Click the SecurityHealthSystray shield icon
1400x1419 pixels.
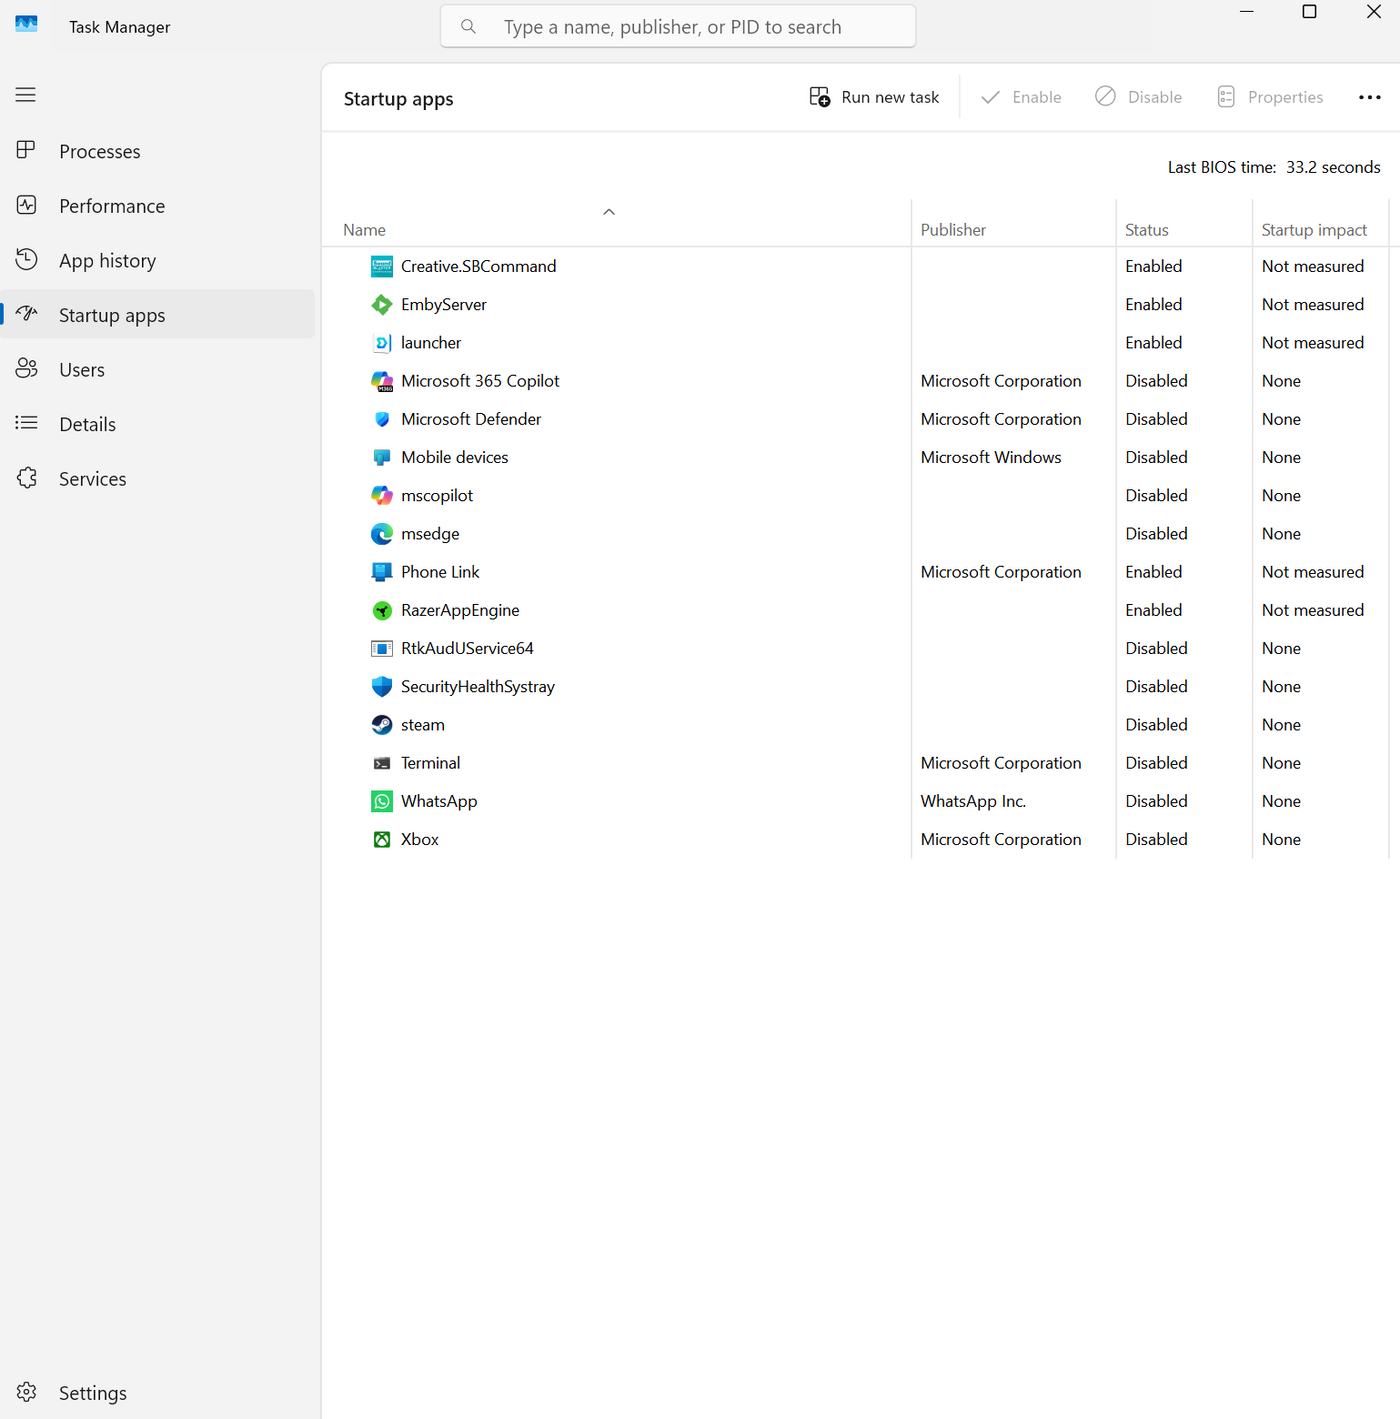click(382, 686)
